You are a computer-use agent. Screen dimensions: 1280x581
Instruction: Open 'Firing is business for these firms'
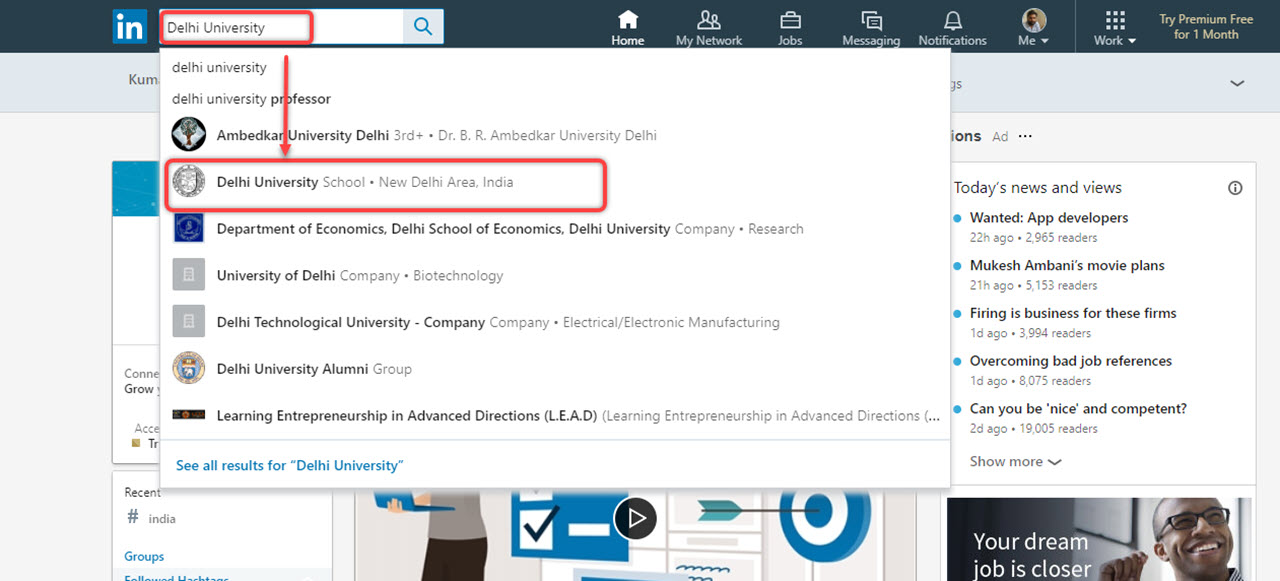[1073, 313]
